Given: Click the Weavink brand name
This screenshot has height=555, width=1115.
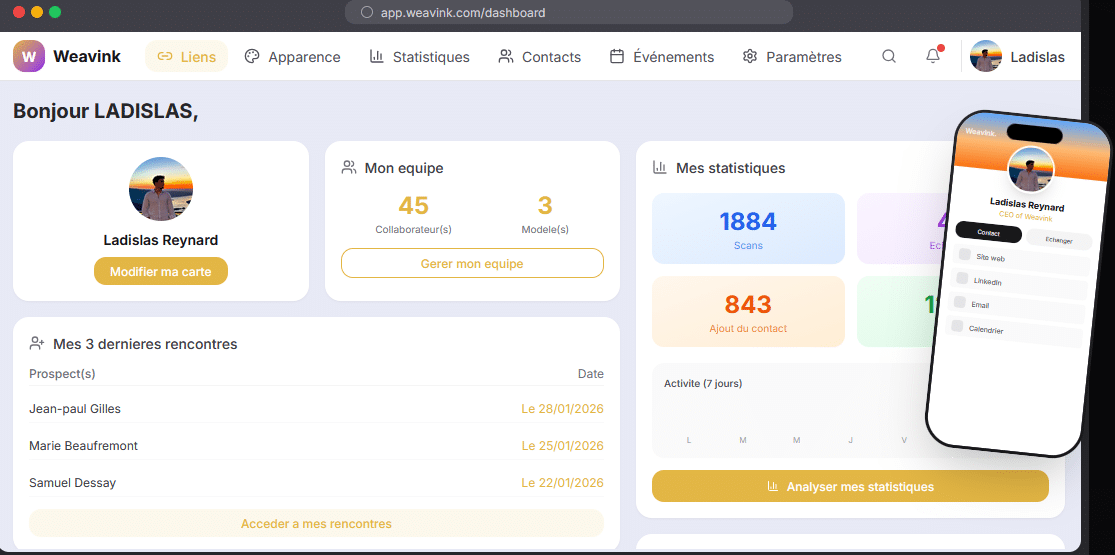Looking at the screenshot, I should (87, 56).
